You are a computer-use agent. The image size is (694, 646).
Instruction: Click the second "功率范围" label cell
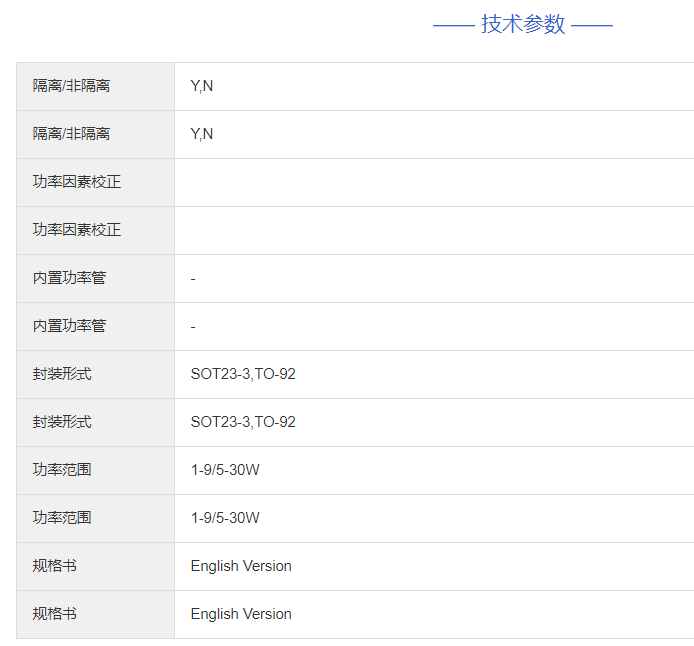pyautogui.click(x=62, y=518)
